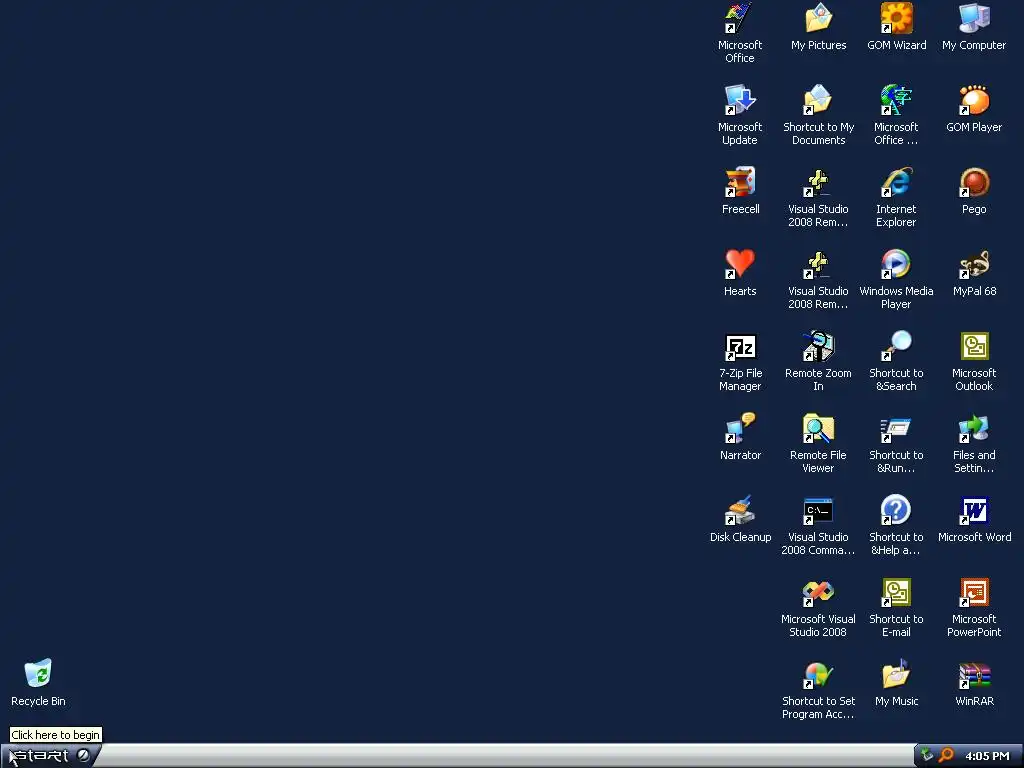Click the Shortcut to E-mail icon

coord(896,592)
